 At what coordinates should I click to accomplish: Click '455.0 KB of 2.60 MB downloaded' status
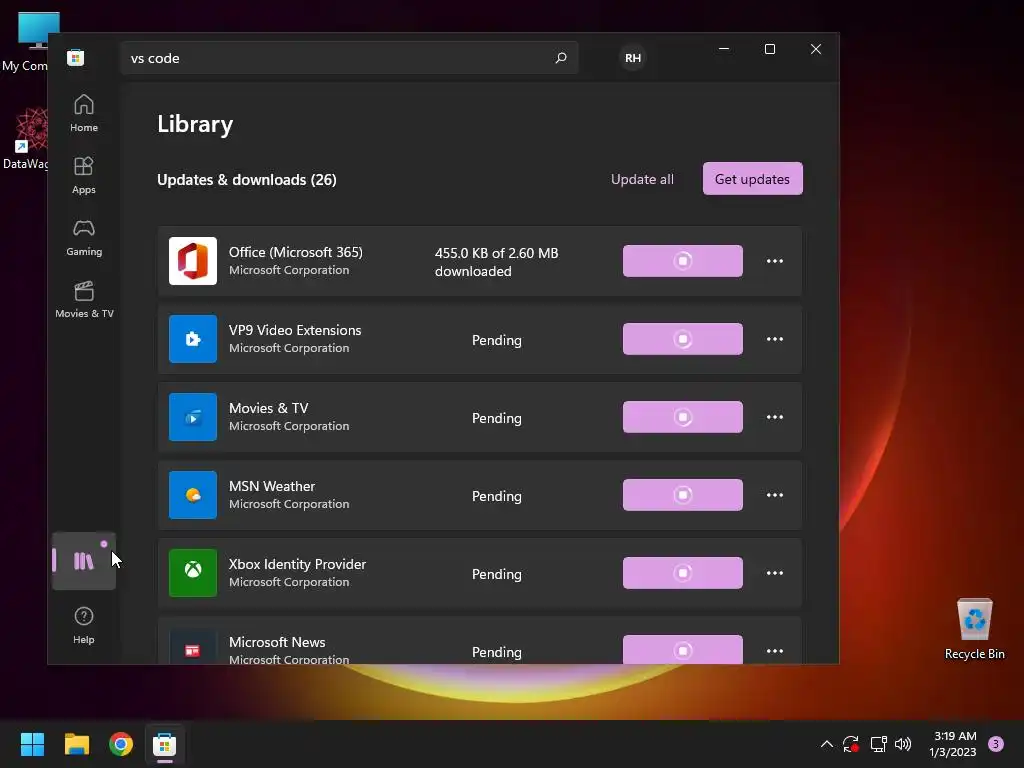[496, 262]
